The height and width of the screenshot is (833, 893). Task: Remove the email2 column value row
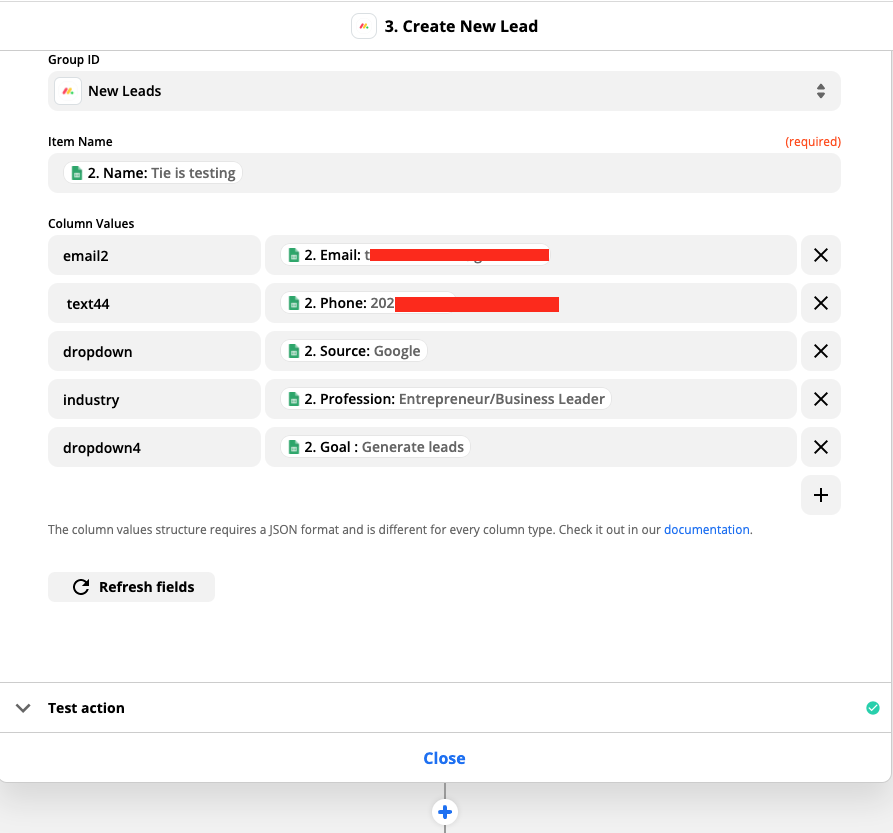coord(820,255)
